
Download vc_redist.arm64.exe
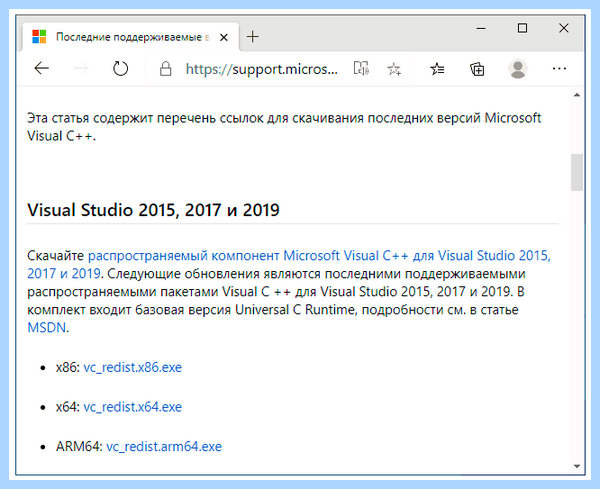[x=164, y=447]
